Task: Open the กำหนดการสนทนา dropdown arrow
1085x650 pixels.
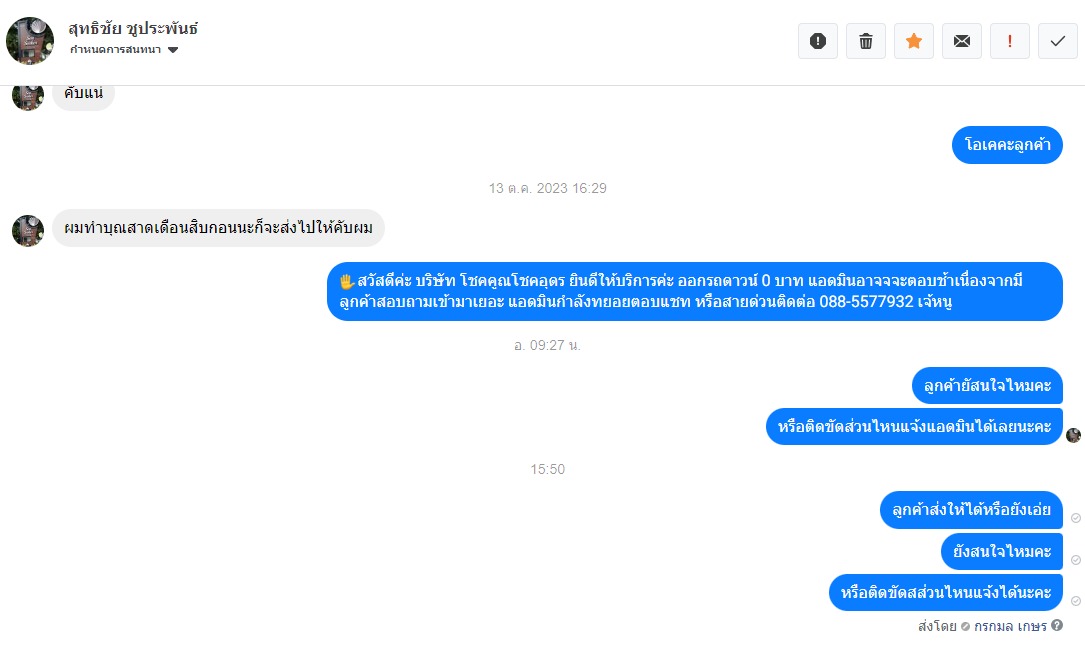Action: (x=173, y=50)
